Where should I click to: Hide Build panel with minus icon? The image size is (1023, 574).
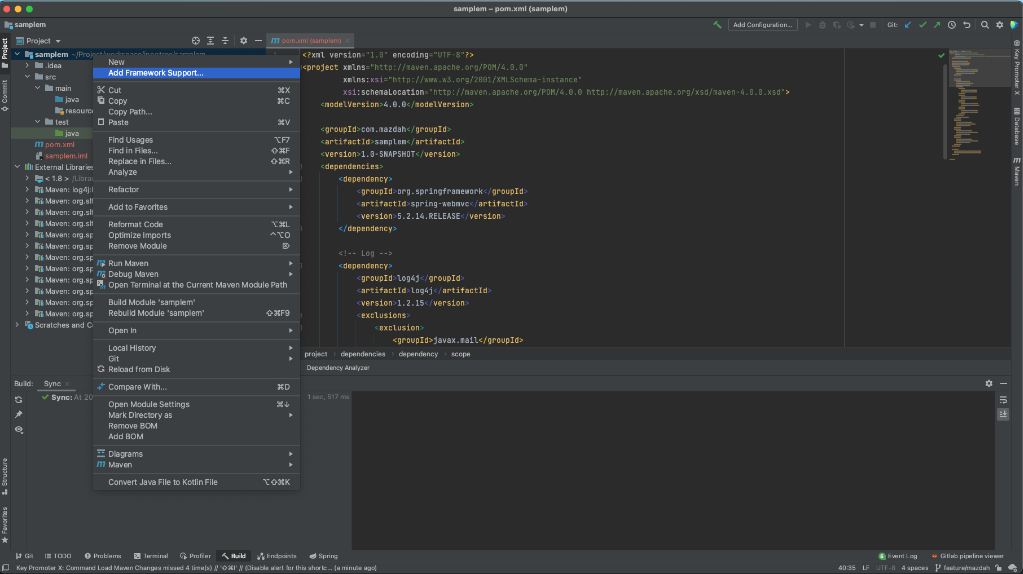pos(1003,384)
